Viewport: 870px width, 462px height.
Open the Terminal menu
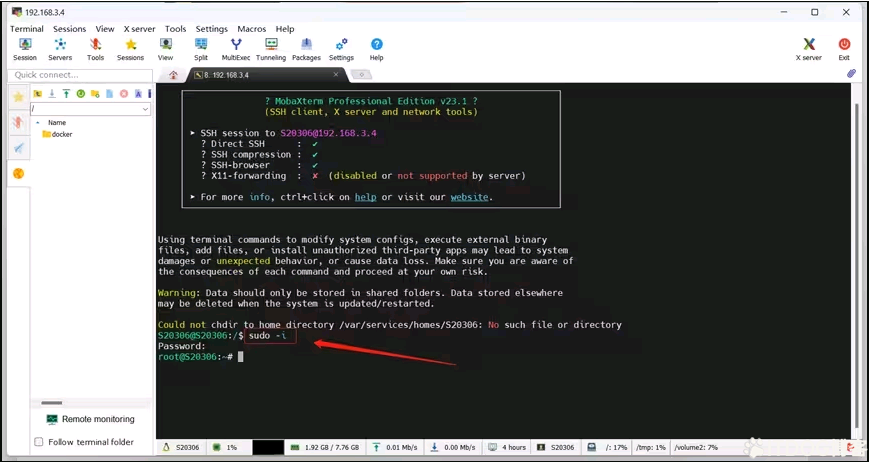tap(27, 29)
